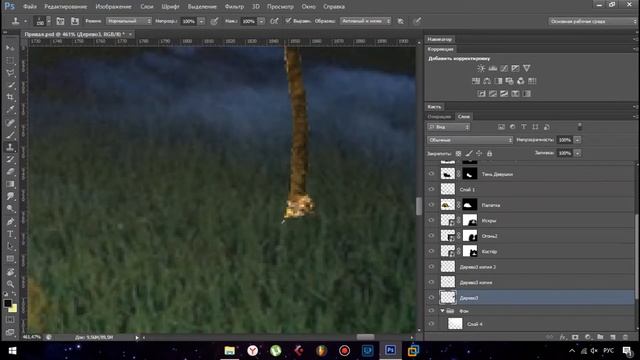Open the clone stamp mode dropdown
The image size is (640, 360).
pyautogui.click(x=129, y=21)
